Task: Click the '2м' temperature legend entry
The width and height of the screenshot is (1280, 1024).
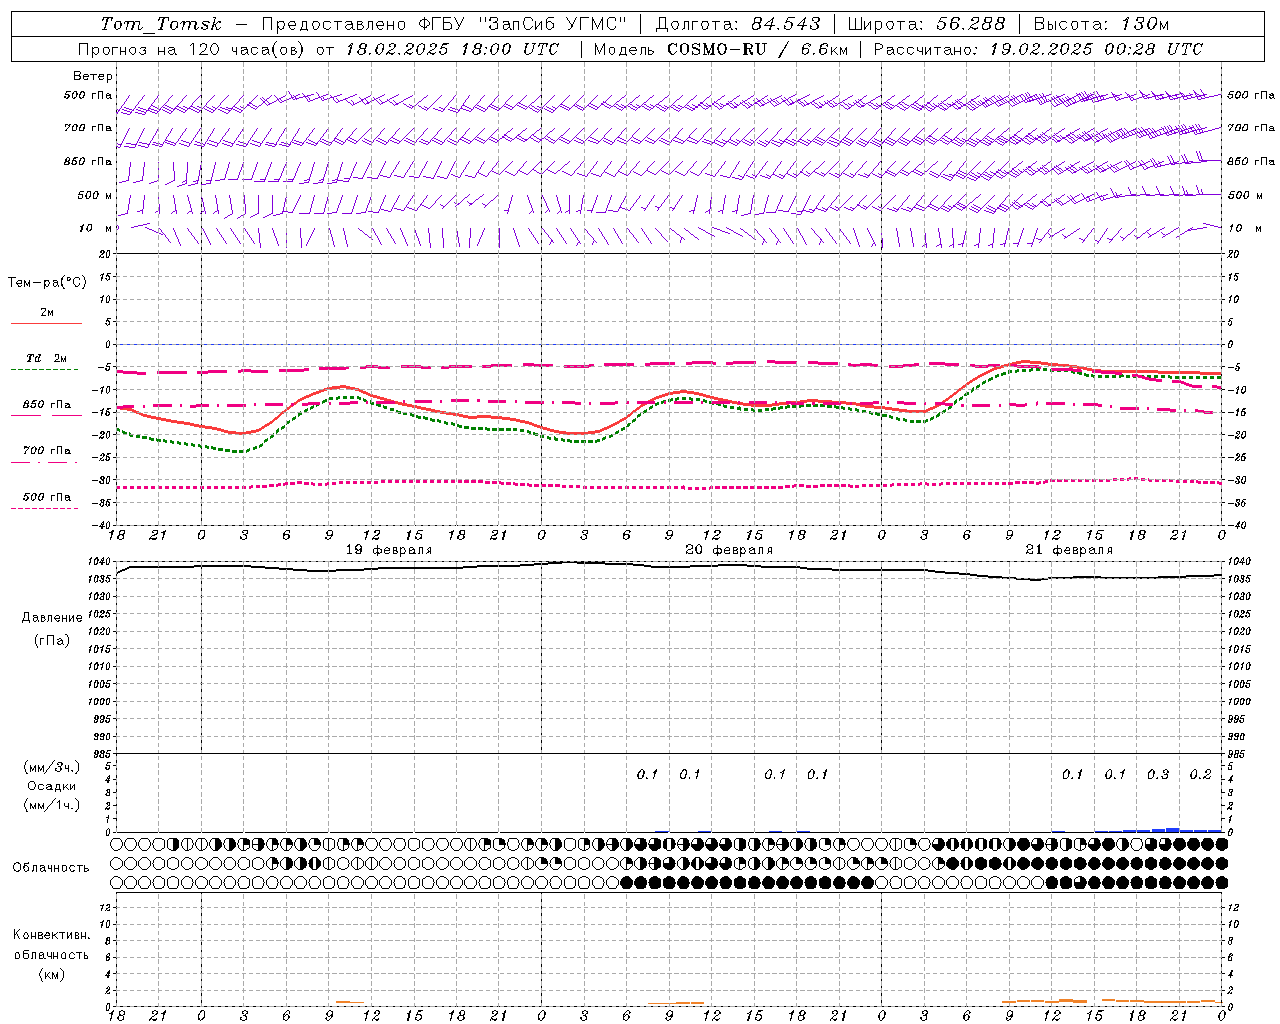Action: (x=47, y=313)
